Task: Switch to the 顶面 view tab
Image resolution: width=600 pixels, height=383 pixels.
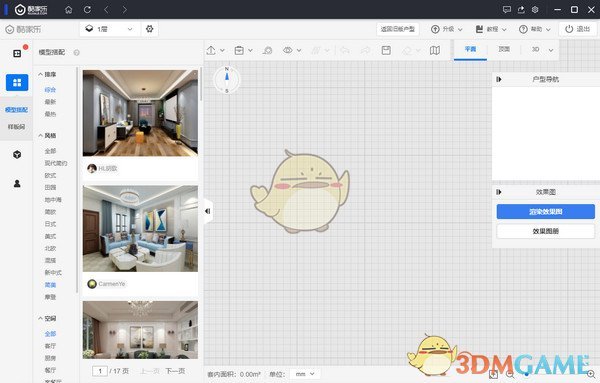Action: coord(504,49)
